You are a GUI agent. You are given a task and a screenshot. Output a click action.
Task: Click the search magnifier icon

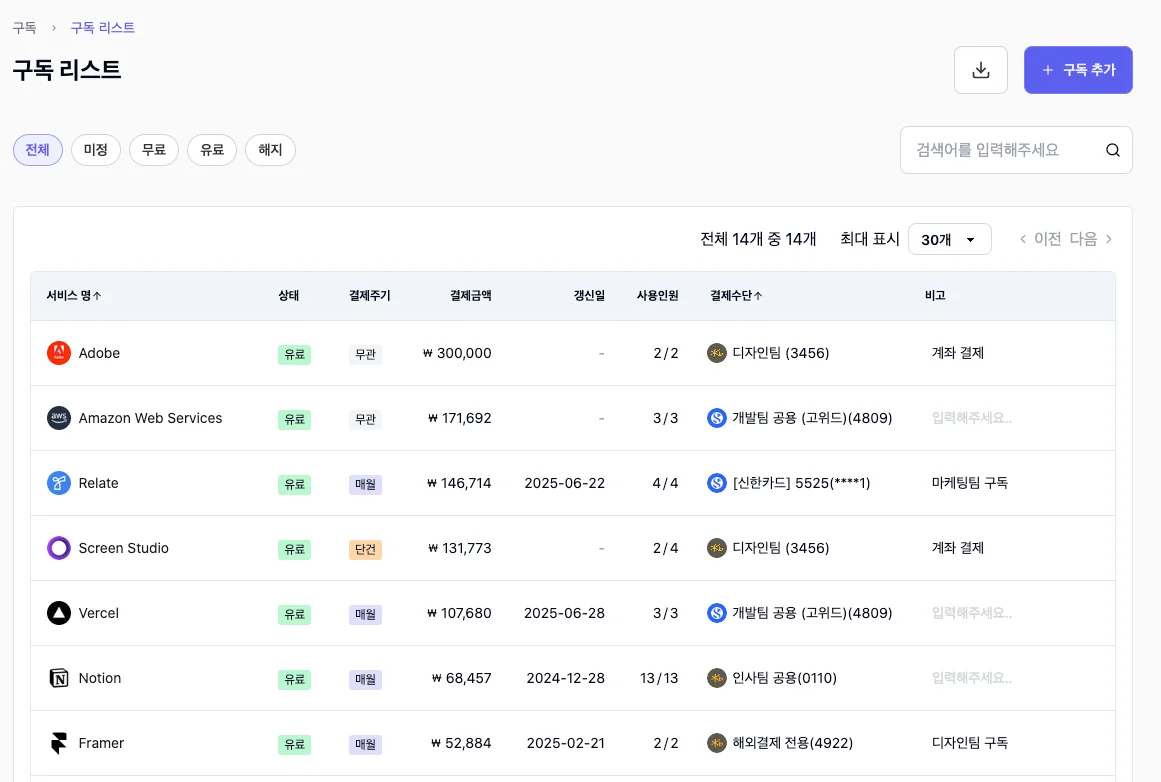[1113, 149]
